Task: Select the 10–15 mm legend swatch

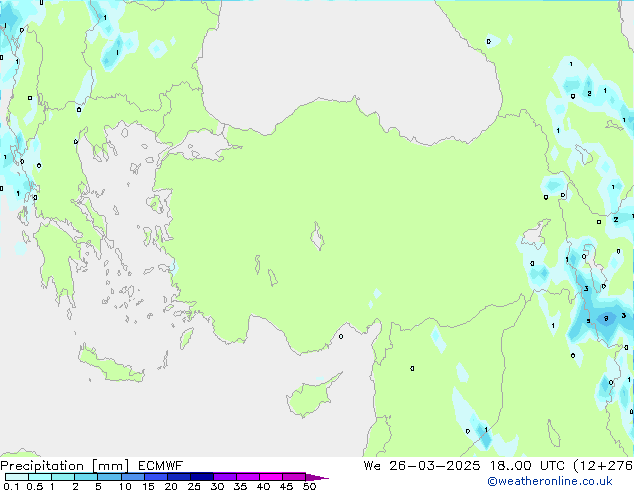Action: coord(132,477)
